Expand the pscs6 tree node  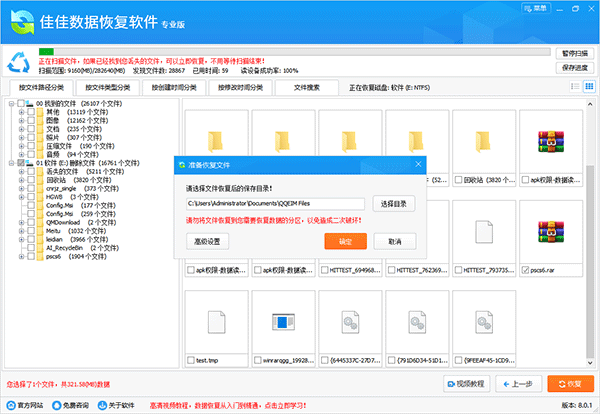(21, 256)
